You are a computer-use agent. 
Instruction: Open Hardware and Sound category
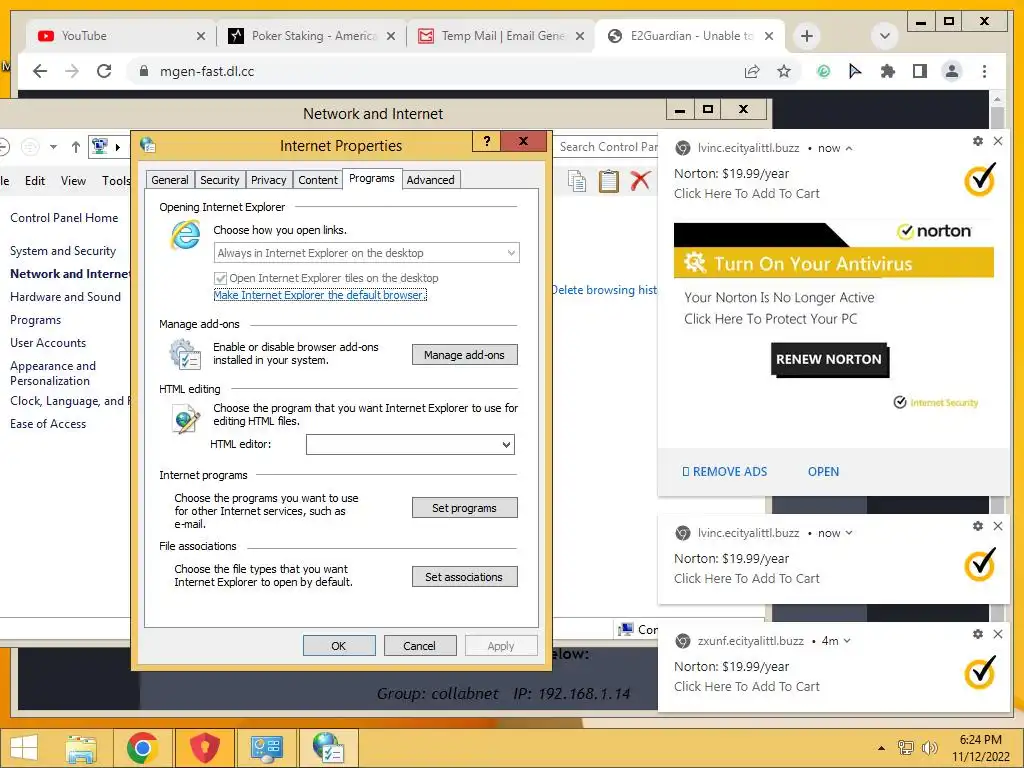pos(65,297)
